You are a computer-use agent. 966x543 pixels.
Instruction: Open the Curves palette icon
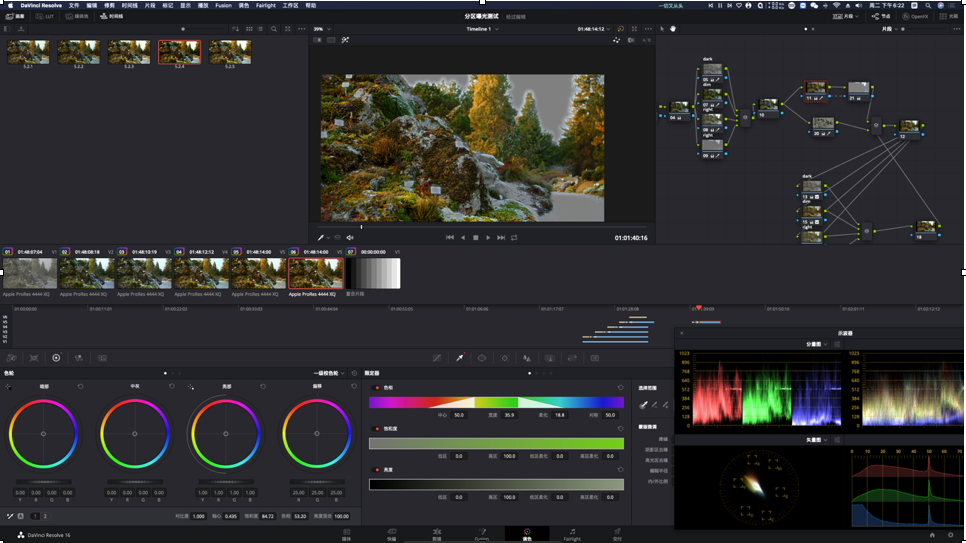click(x=436, y=357)
